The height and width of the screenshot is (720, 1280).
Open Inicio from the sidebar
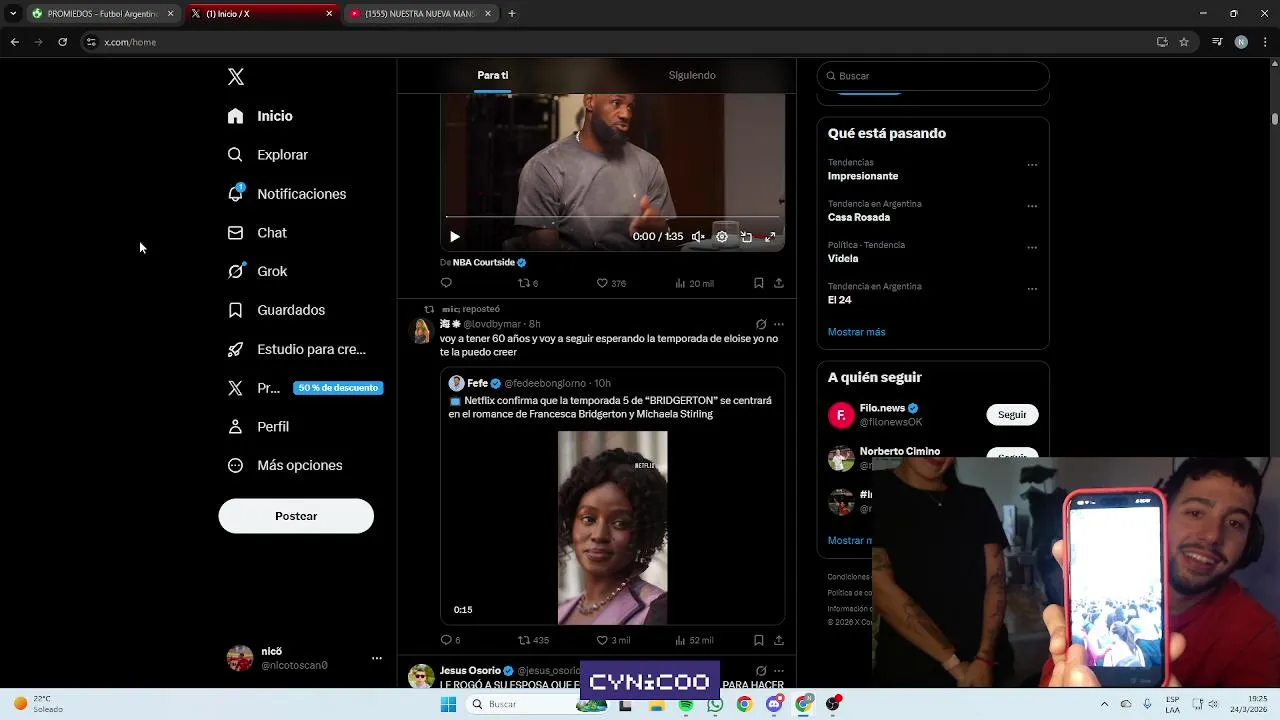(260, 116)
